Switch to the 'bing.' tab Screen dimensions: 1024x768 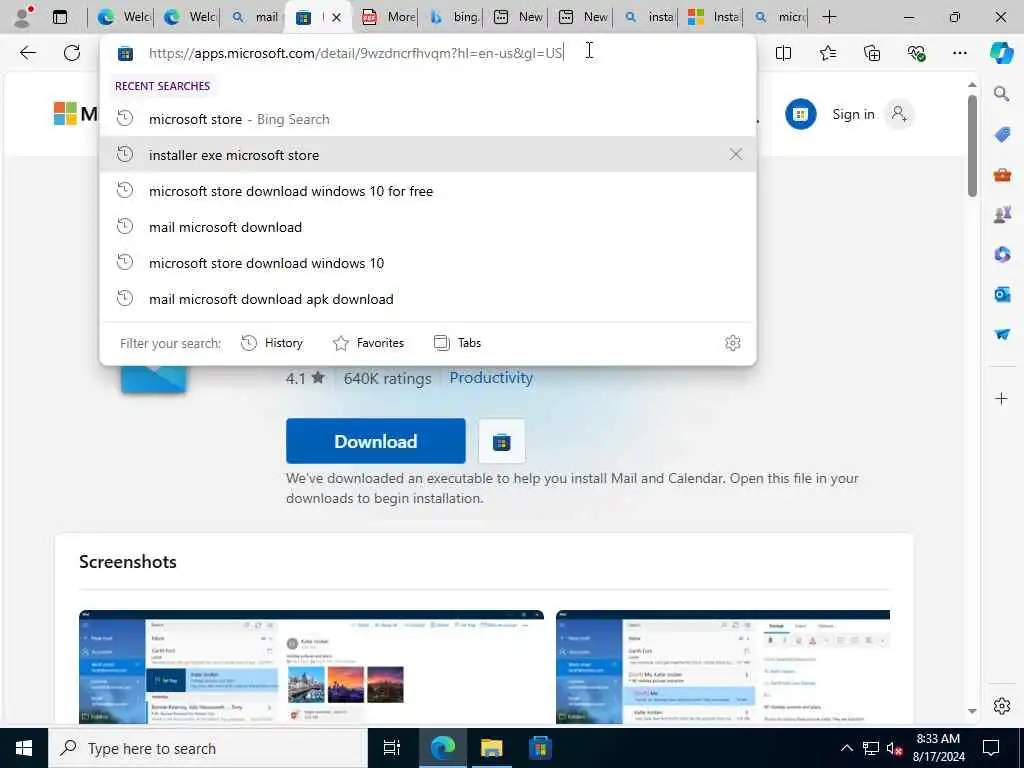pyautogui.click(x=453, y=17)
